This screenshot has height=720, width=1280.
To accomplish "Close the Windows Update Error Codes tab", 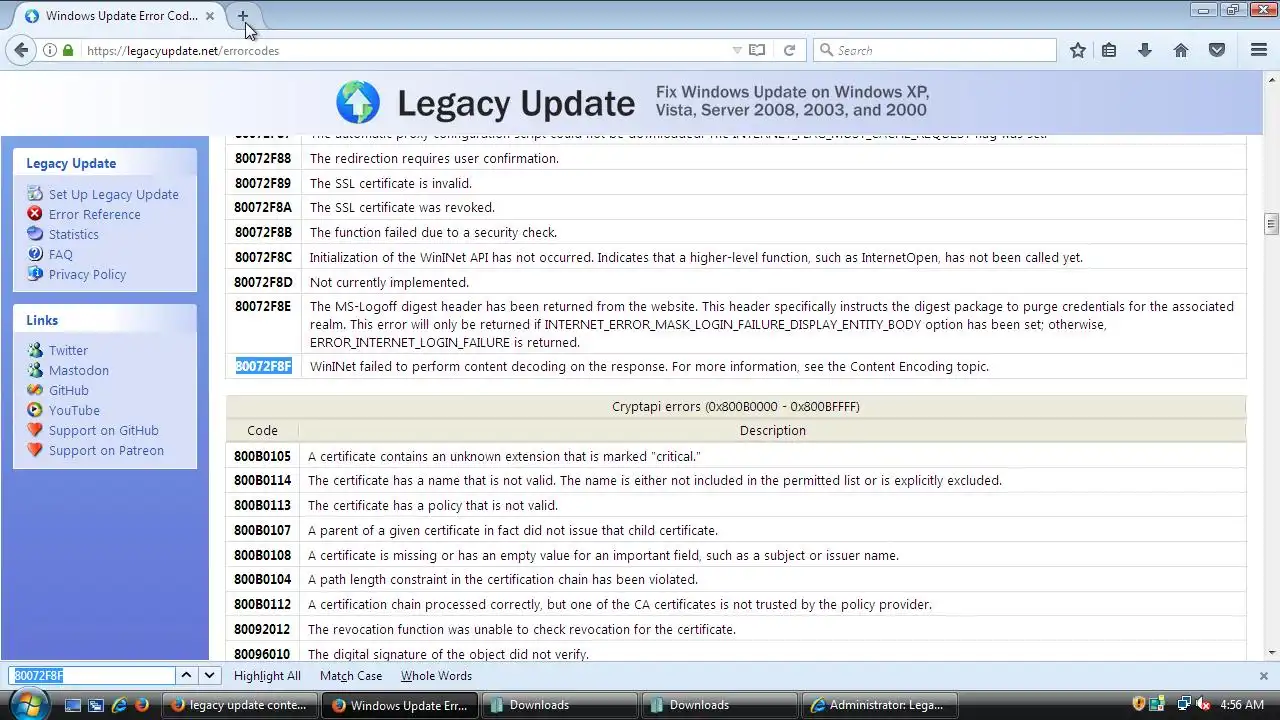I will [210, 16].
